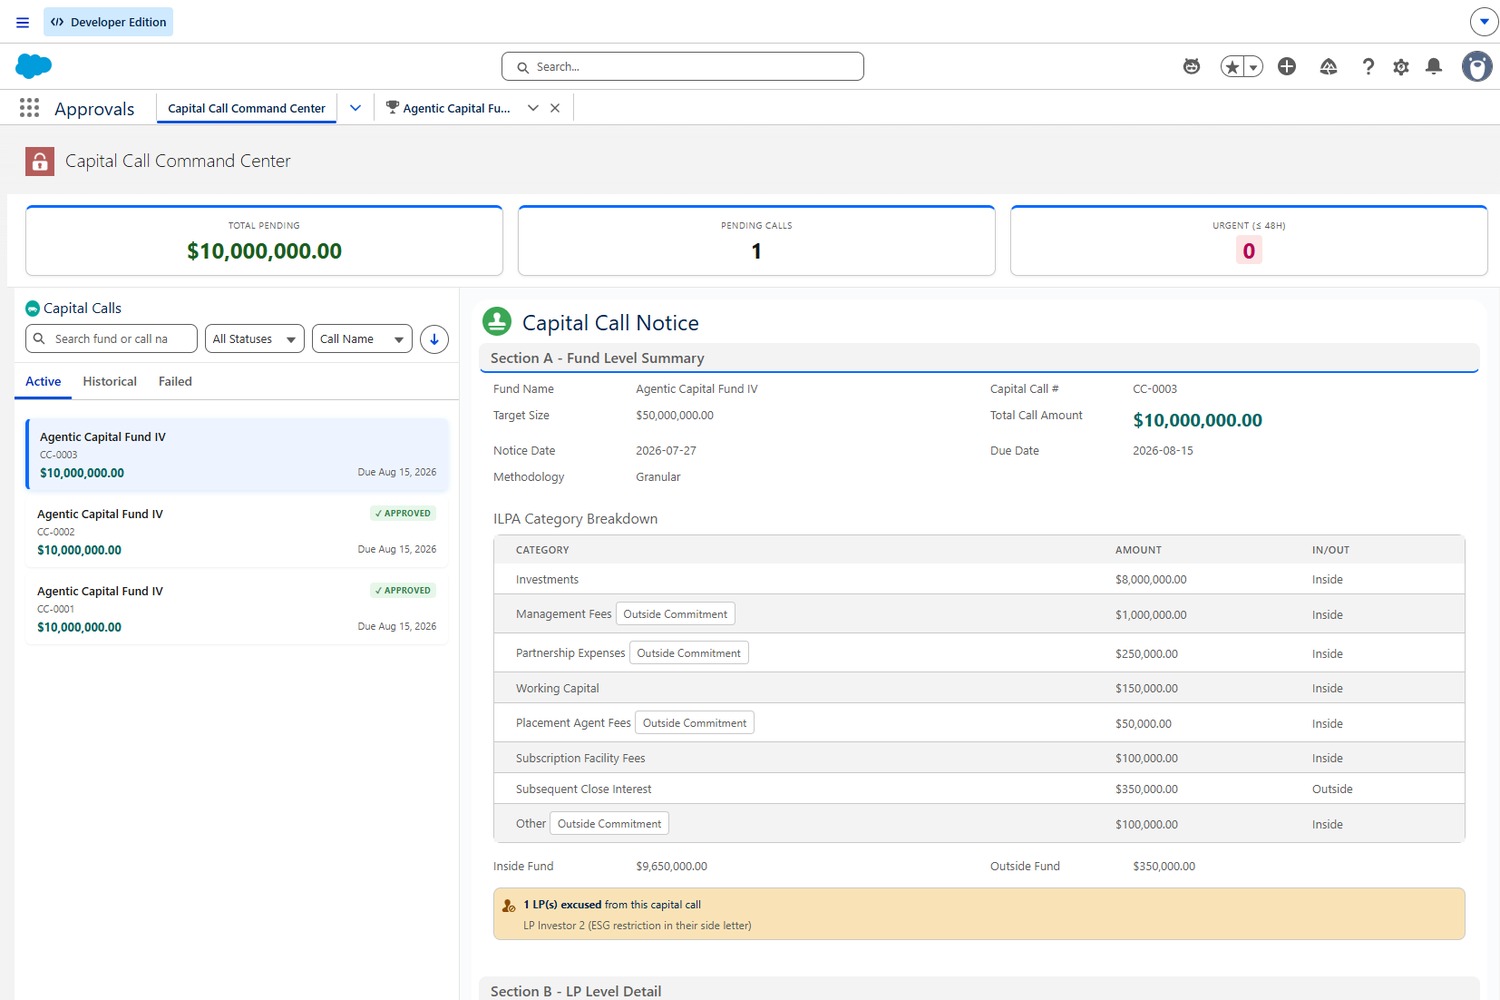Click the Inside Fund $9,650,000.00 value

(672, 866)
